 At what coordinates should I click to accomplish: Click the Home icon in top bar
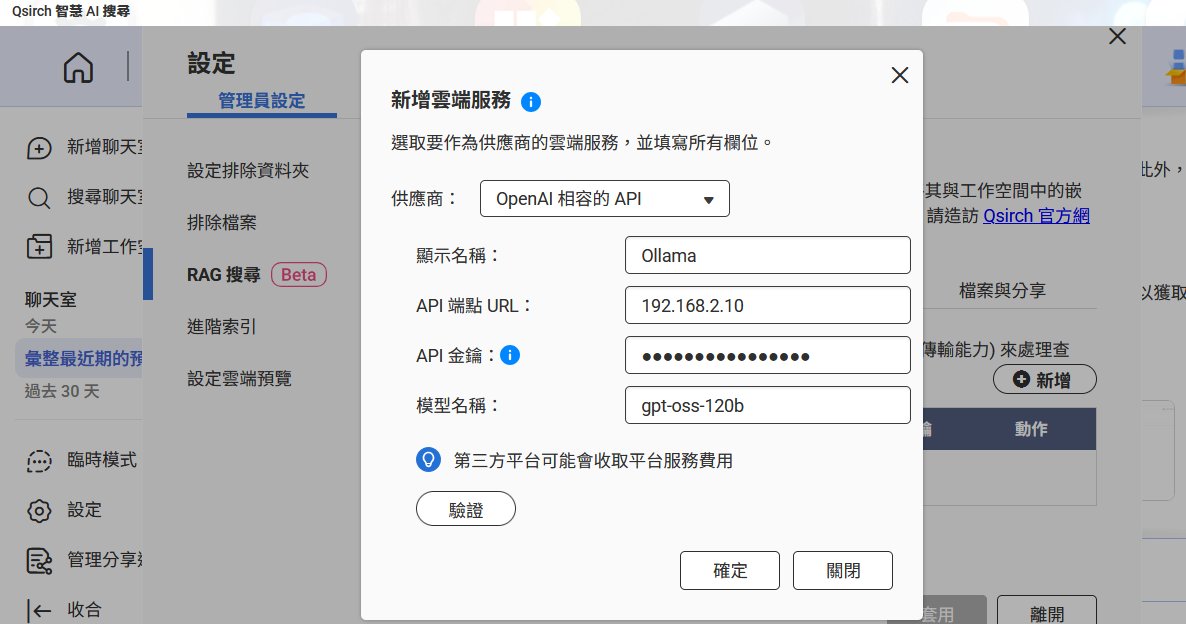[x=78, y=68]
